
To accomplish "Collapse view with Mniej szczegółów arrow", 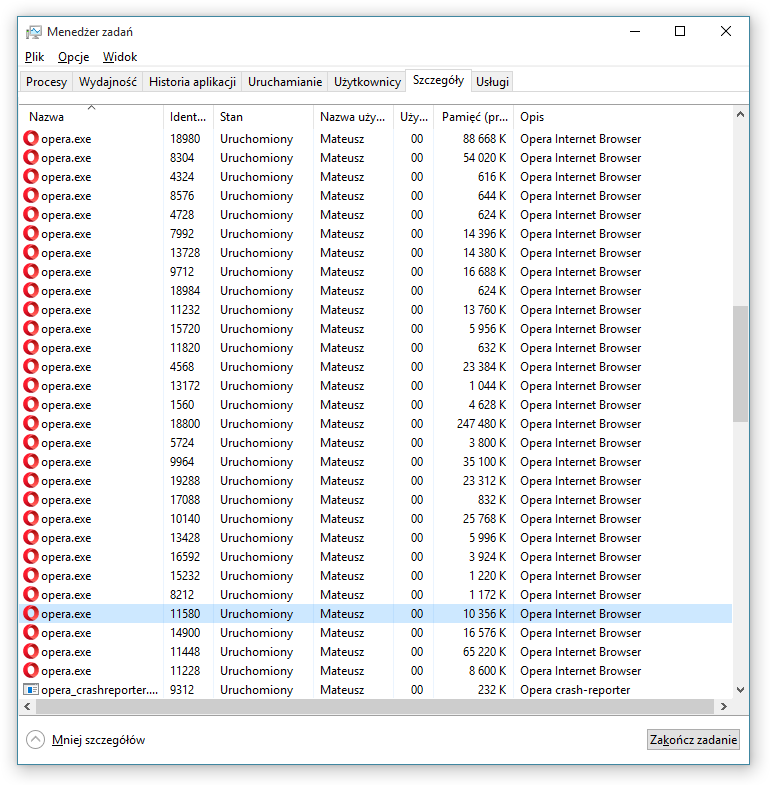I will coord(36,739).
